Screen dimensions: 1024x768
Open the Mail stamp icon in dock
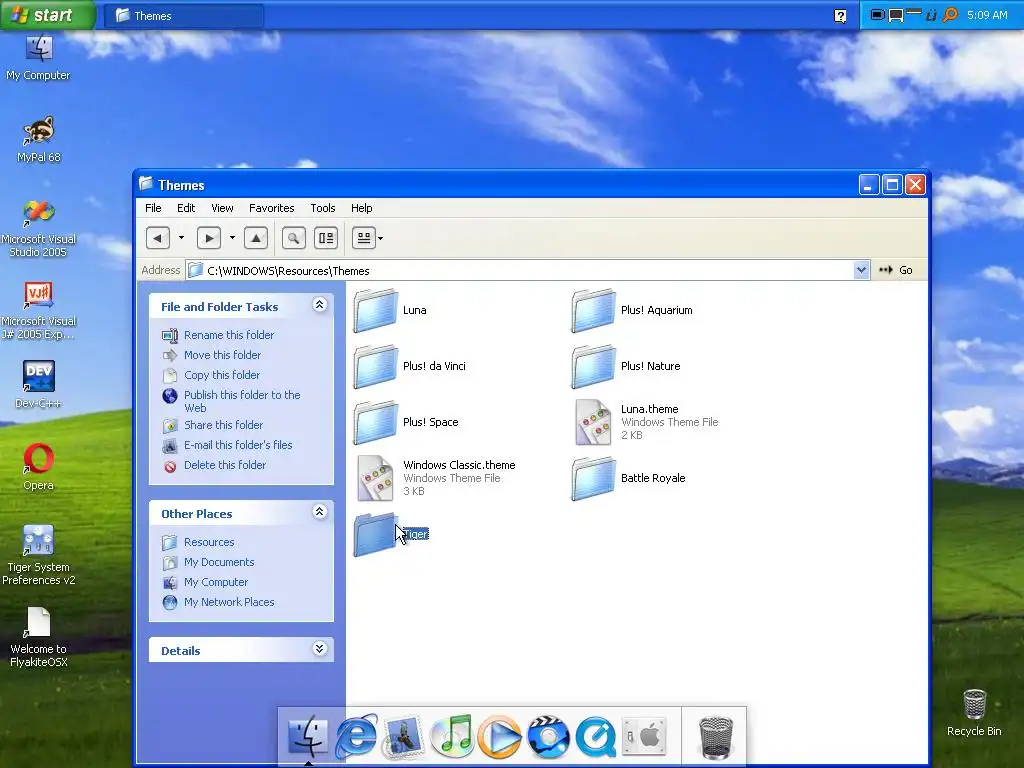(x=404, y=737)
